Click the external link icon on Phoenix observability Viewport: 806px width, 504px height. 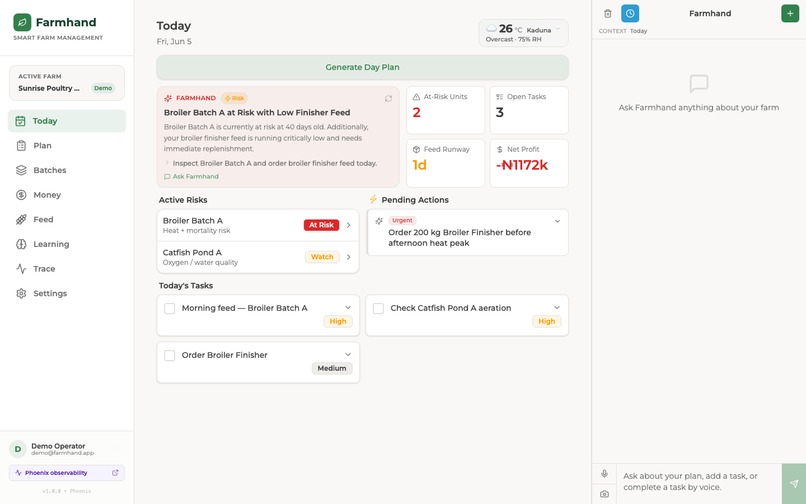pos(115,473)
